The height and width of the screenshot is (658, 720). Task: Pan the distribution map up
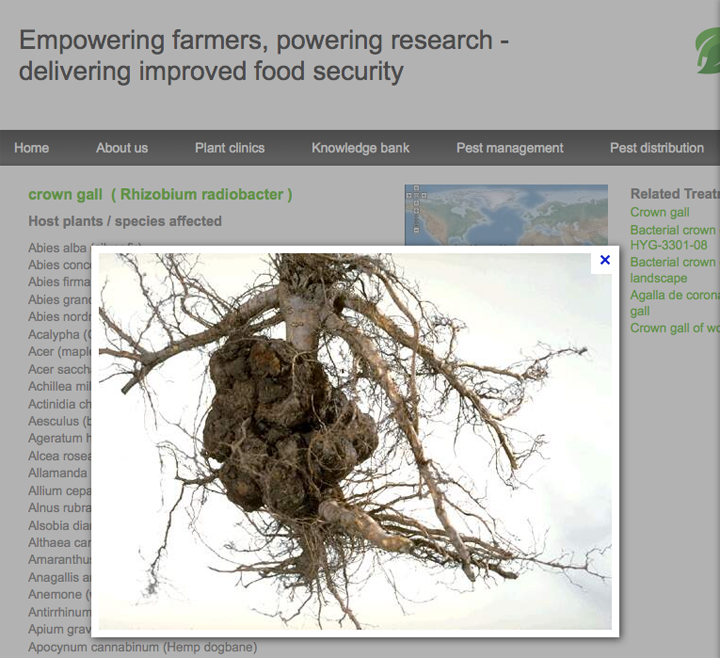(416, 188)
